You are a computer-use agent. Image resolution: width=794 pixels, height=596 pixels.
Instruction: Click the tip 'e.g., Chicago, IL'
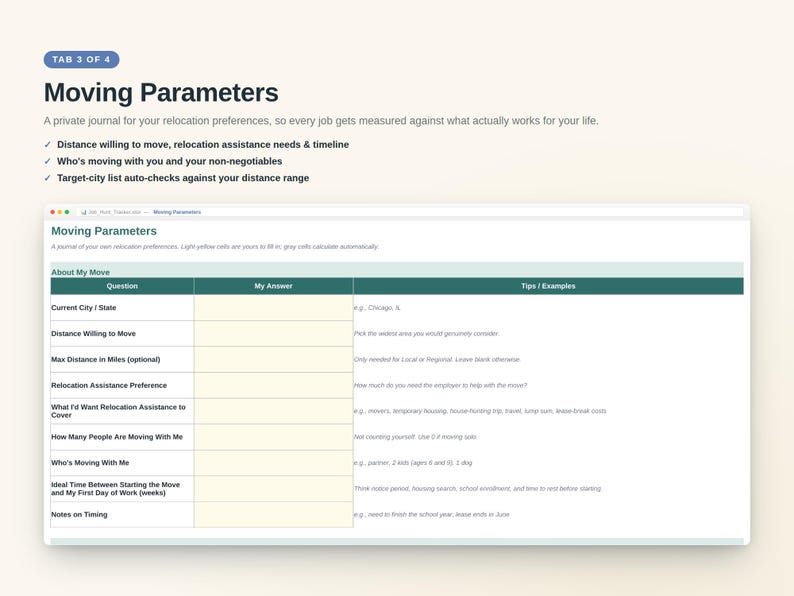(x=377, y=308)
